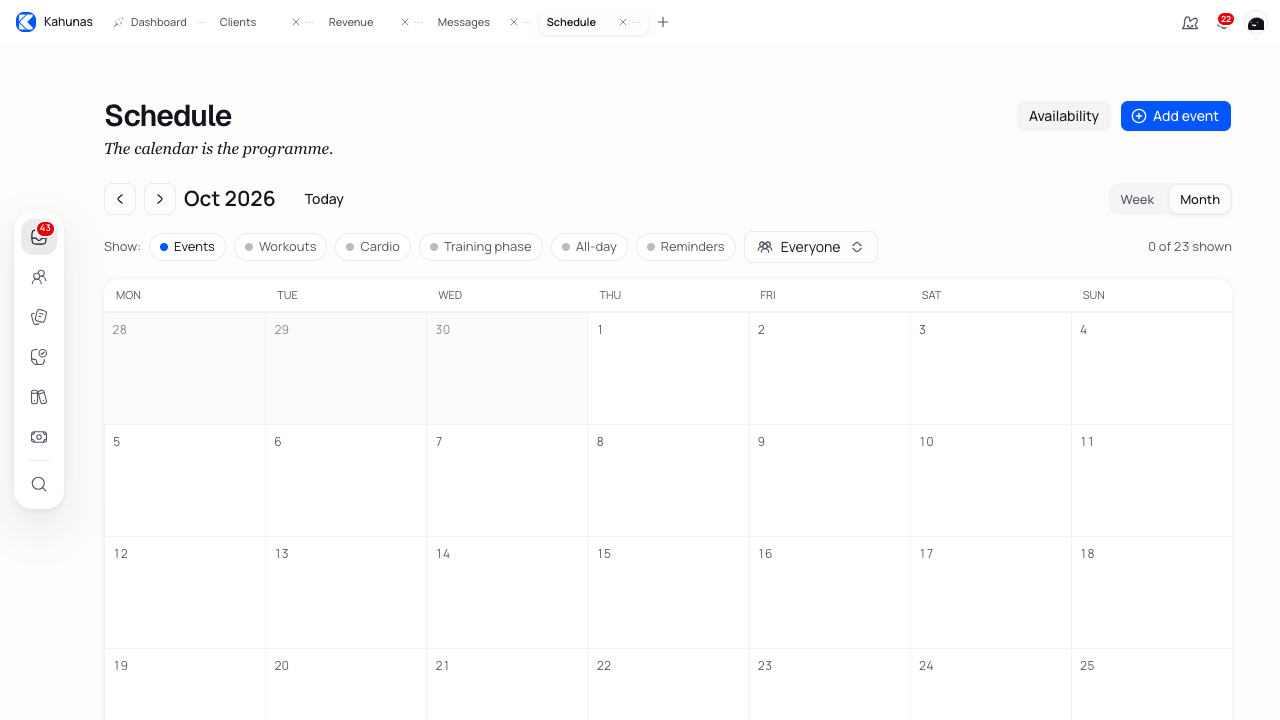1280x720 pixels.
Task: Open options menu on Dashboard tab
Action: click(200, 22)
